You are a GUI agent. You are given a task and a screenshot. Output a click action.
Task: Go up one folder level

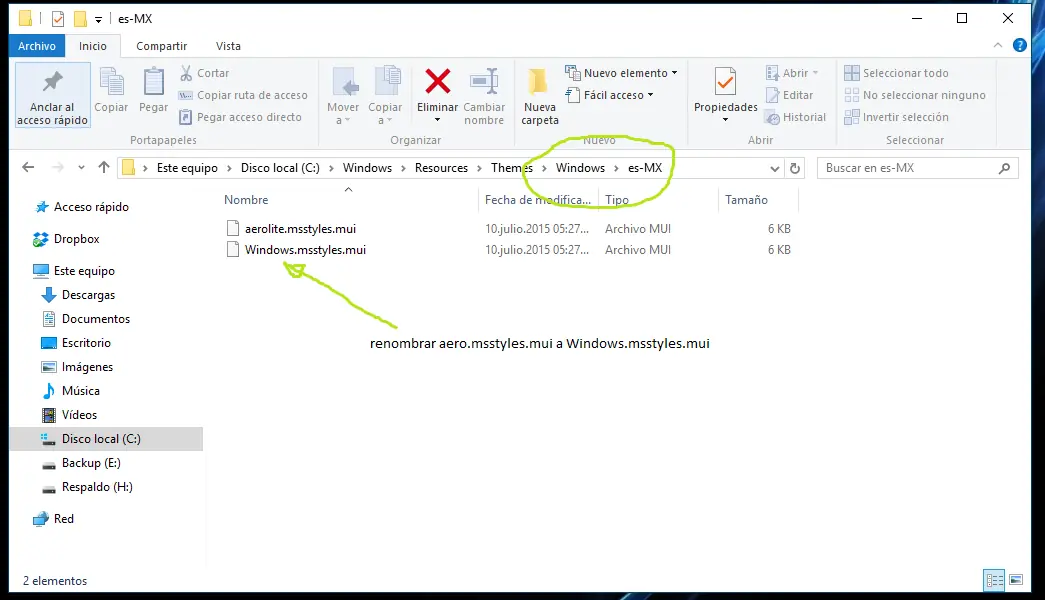coord(103,167)
